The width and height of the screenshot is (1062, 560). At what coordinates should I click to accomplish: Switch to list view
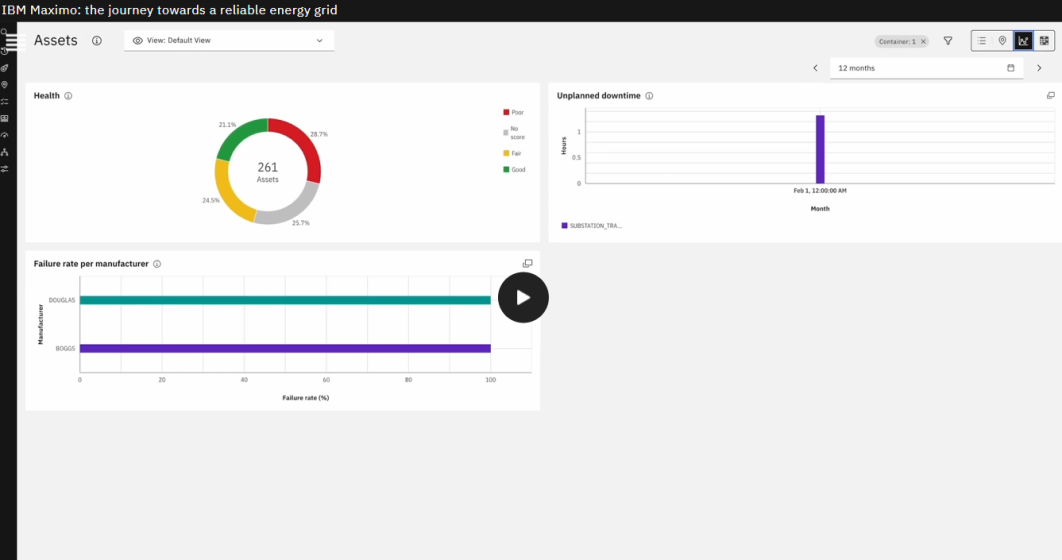click(981, 41)
